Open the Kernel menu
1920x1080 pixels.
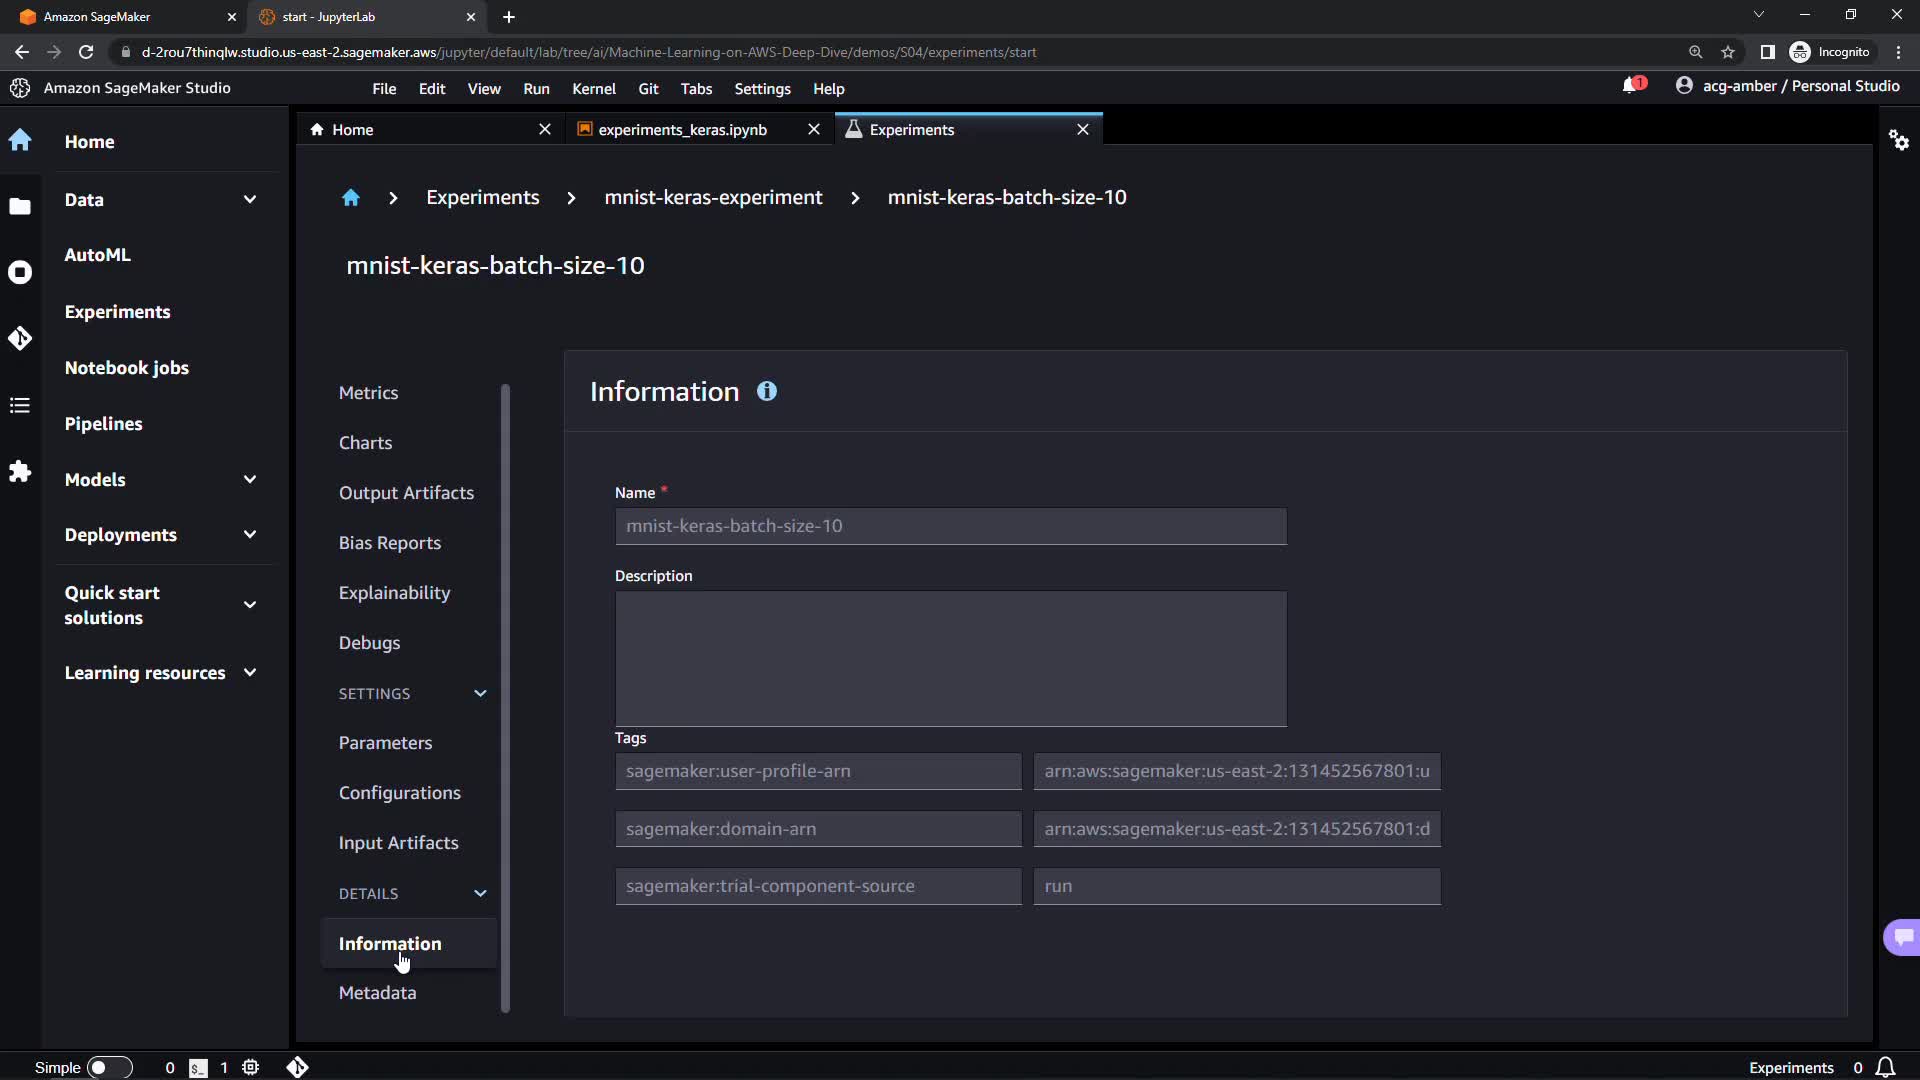[593, 89]
